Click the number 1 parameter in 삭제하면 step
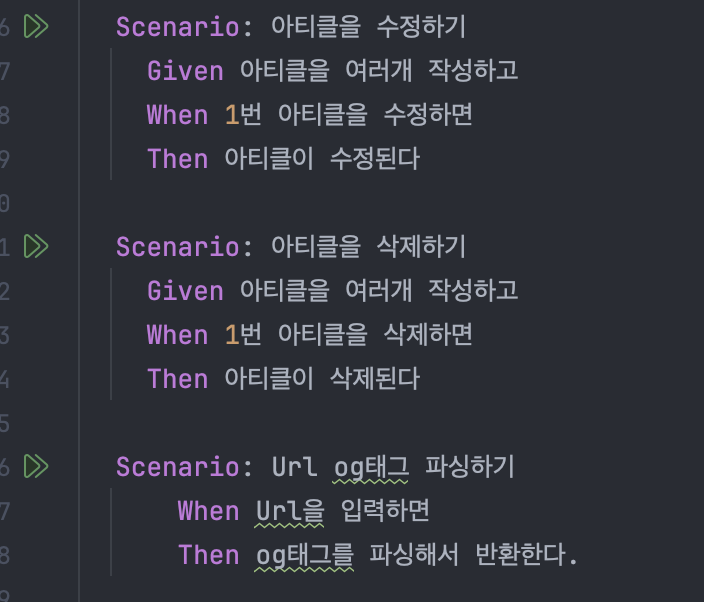The image size is (704, 602). (x=232, y=334)
